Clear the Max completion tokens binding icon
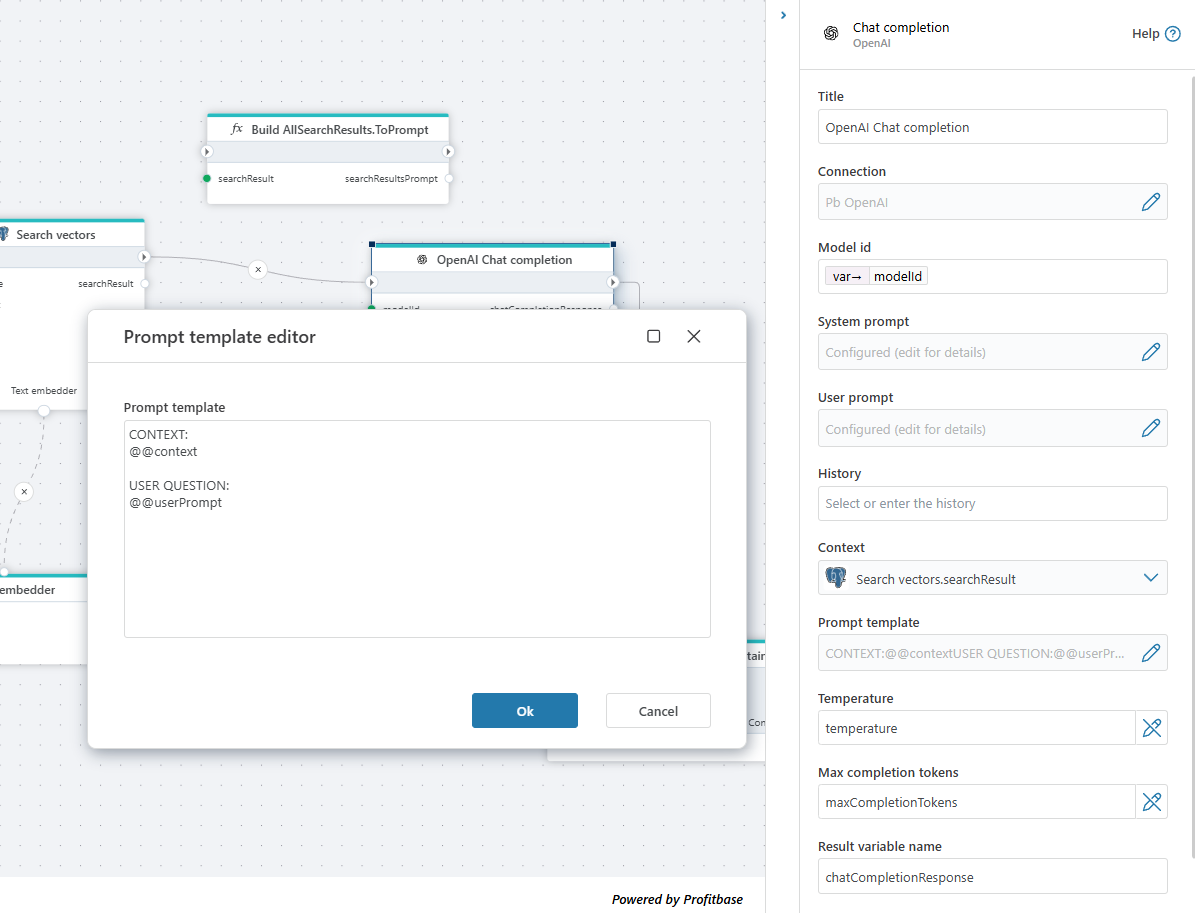1195x913 pixels. (x=1151, y=802)
